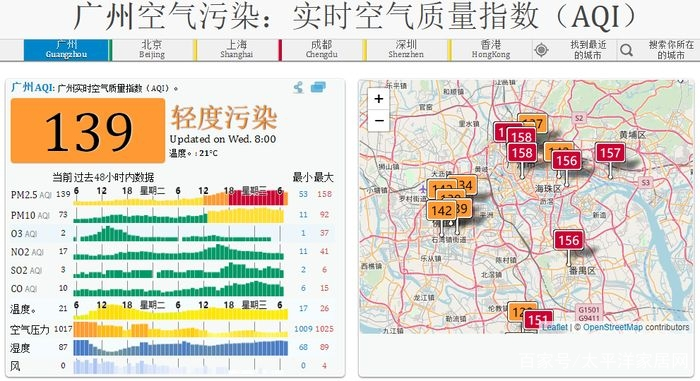The width and height of the screenshot is (700, 381).
Task: Click the map zoom in plus button
Action: pyautogui.click(x=379, y=99)
